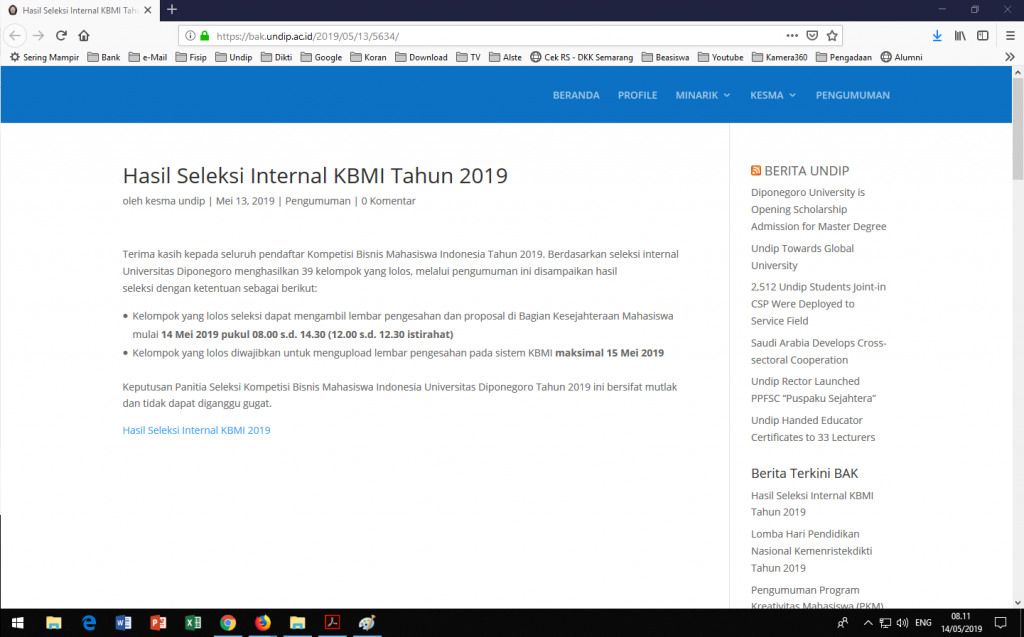Open the Firefox library icon
This screenshot has width=1024, height=637.
tap(960, 35)
